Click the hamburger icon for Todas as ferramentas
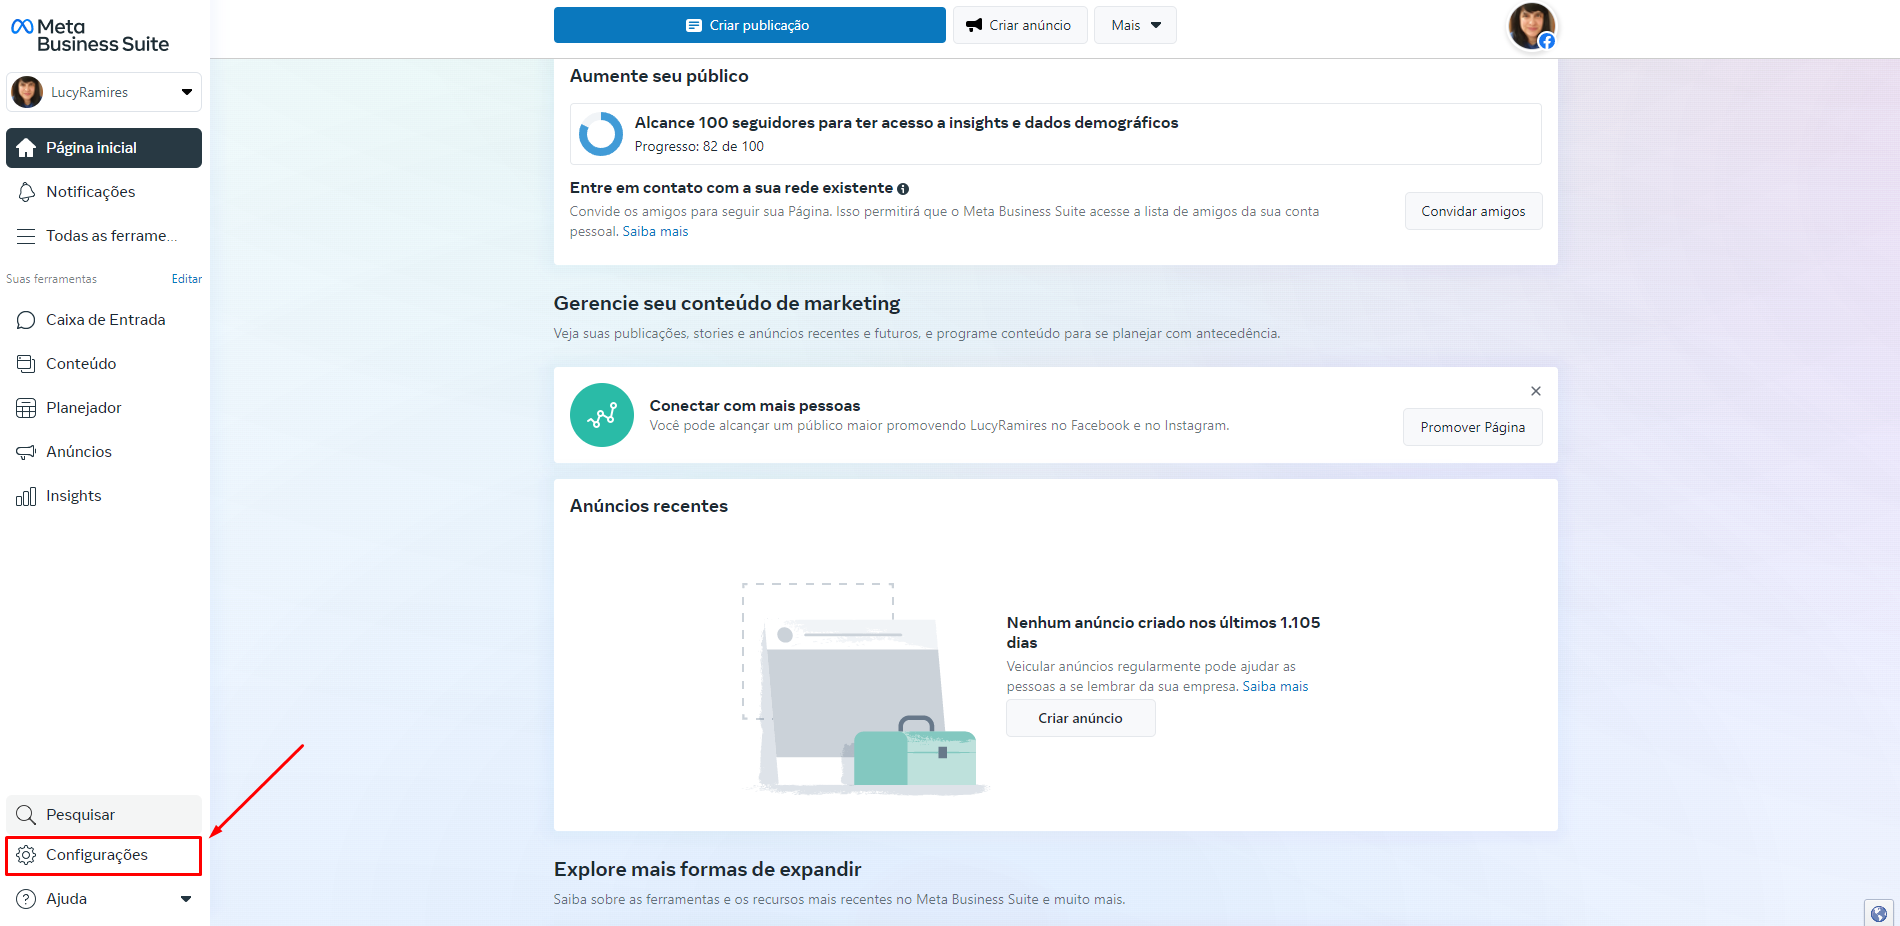Image resolution: width=1900 pixels, height=926 pixels. tap(26, 236)
